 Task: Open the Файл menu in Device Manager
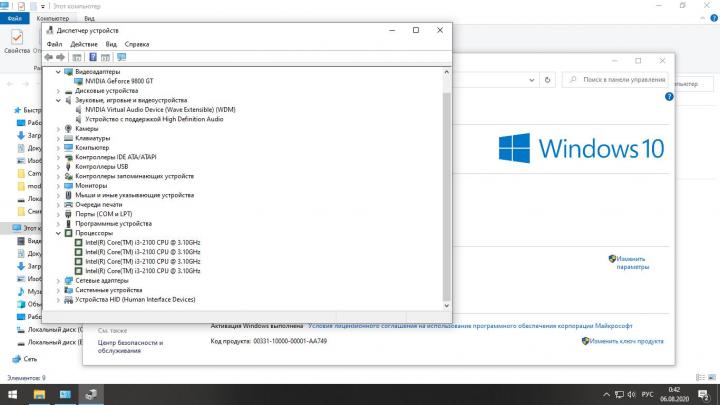click(54, 44)
